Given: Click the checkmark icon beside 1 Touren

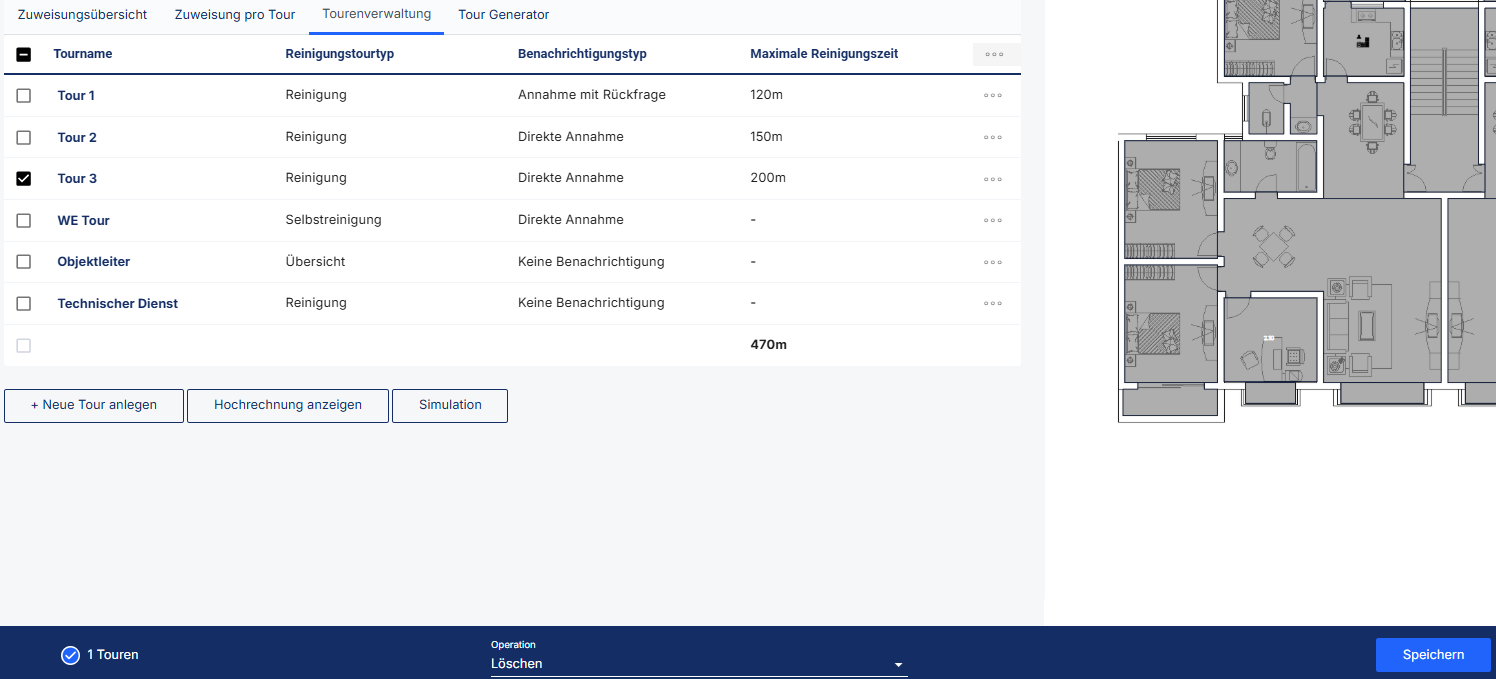Looking at the screenshot, I should tap(70, 655).
